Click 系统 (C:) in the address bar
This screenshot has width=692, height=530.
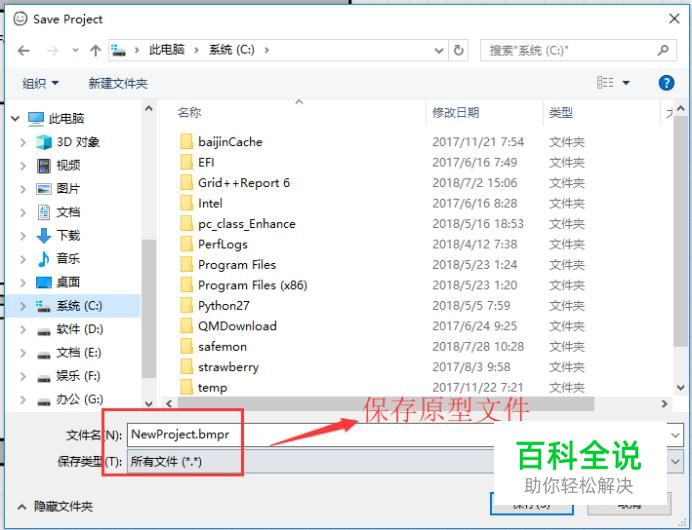[232, 50]
